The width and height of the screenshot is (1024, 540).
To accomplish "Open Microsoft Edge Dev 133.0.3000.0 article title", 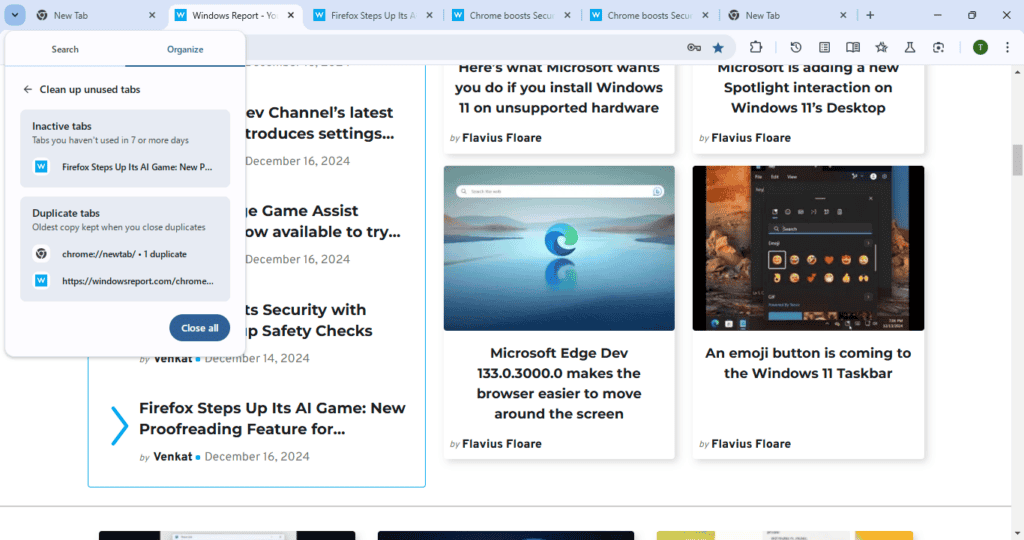I will pos(559,383).
